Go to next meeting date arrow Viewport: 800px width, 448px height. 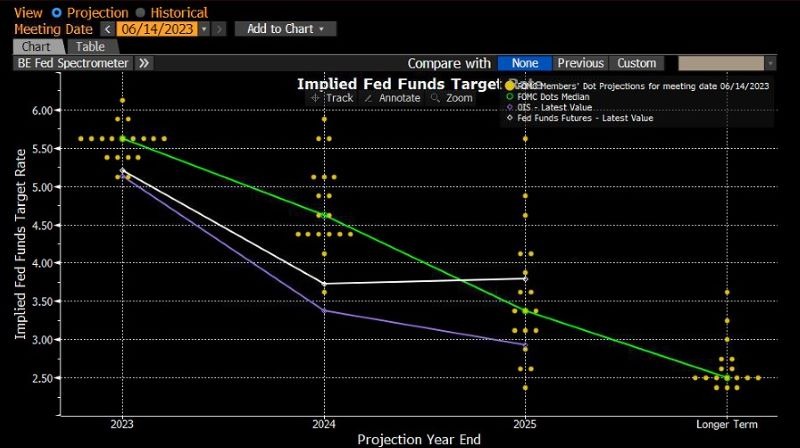(219, 29)
